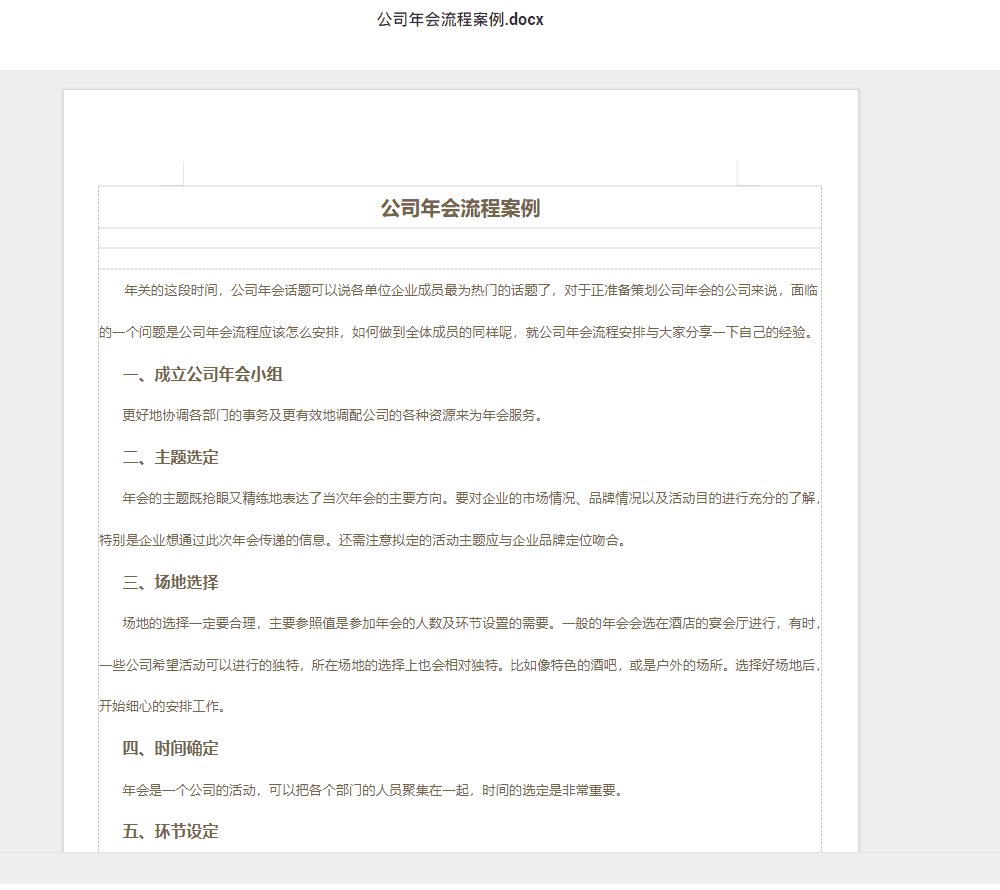Click the heading 四、时间确定

tap(170, 748)
